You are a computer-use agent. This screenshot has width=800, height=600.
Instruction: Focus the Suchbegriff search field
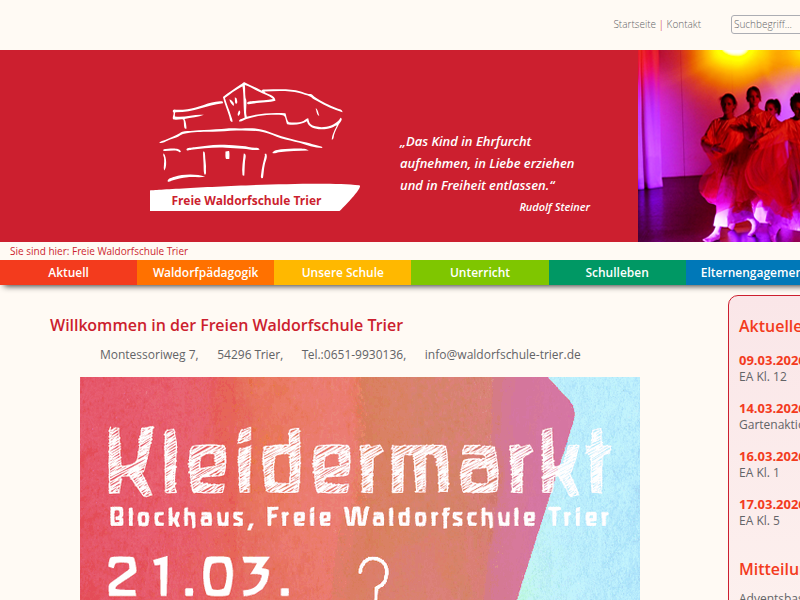click(x=766, y=24)
